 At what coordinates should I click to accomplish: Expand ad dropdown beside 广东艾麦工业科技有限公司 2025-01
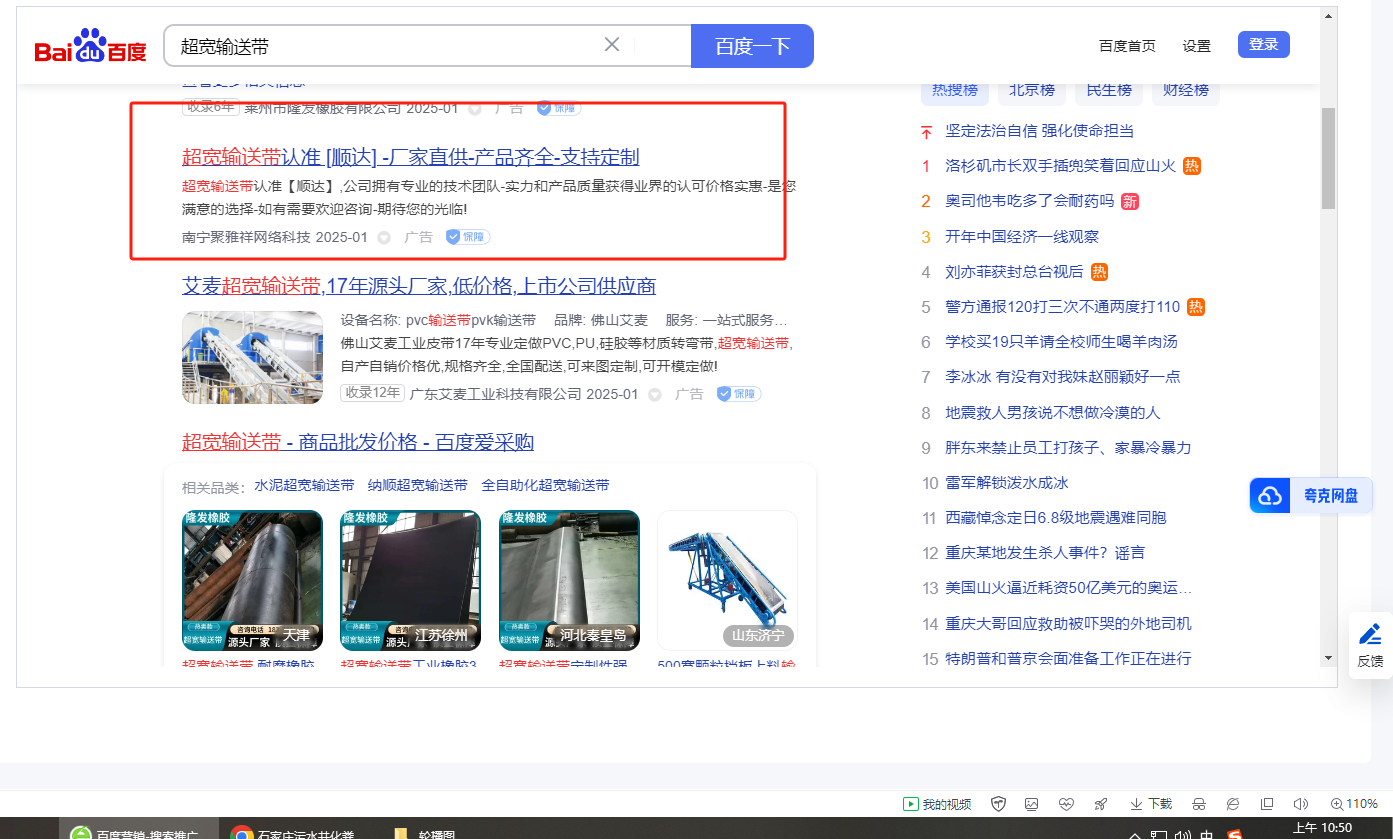click(655, 395)
